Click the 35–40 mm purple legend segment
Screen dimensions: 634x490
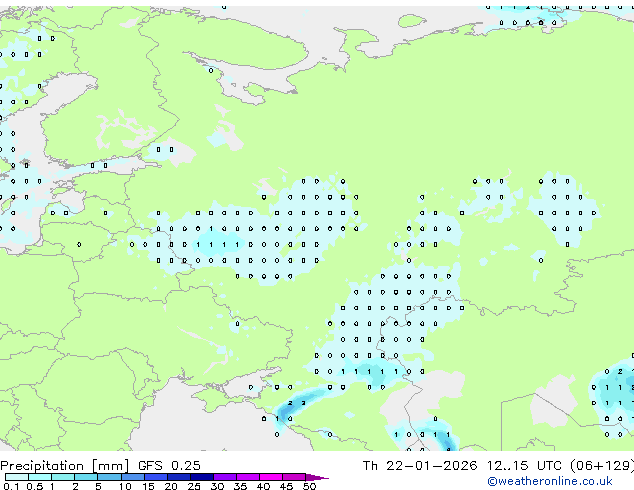click(x=247, y=477)
